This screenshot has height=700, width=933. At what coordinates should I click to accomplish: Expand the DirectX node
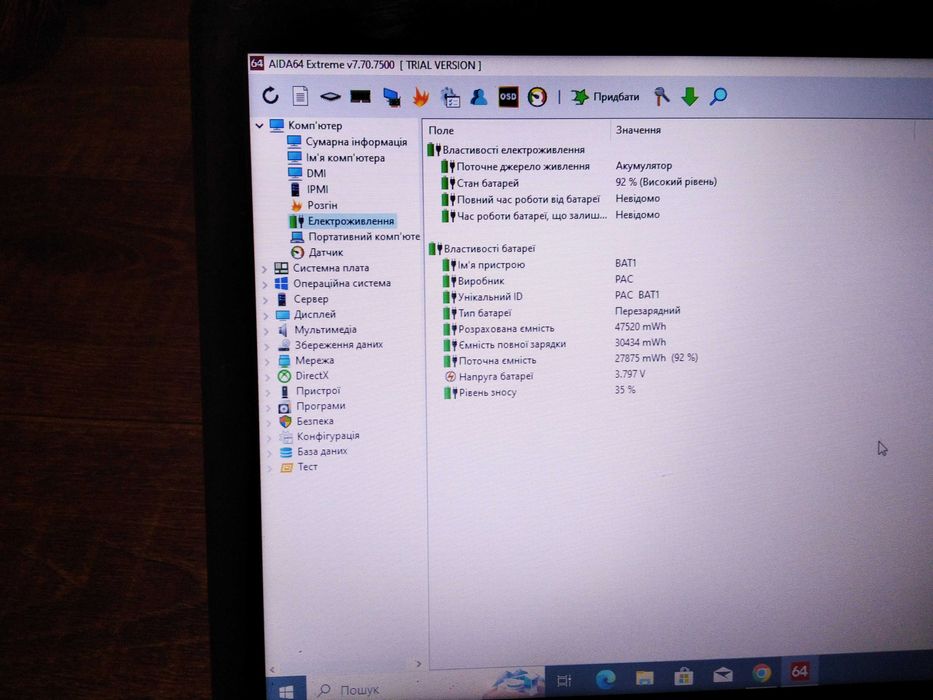tap(267, 377)
